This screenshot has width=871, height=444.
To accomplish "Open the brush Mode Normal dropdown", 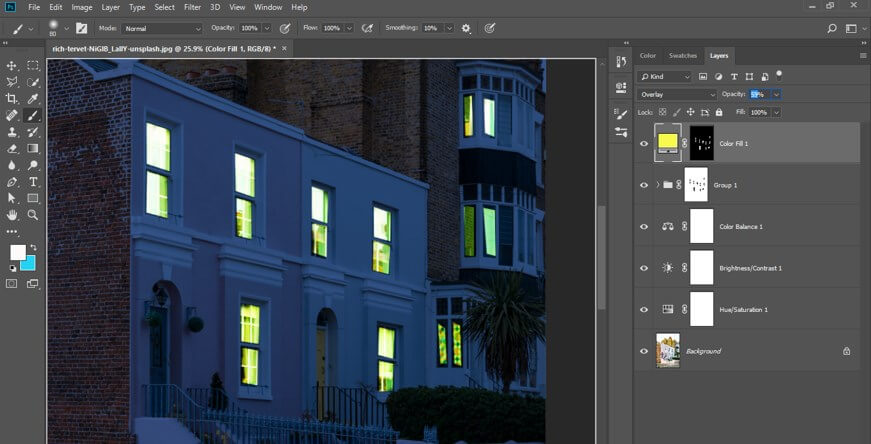I will coord(162,28).
